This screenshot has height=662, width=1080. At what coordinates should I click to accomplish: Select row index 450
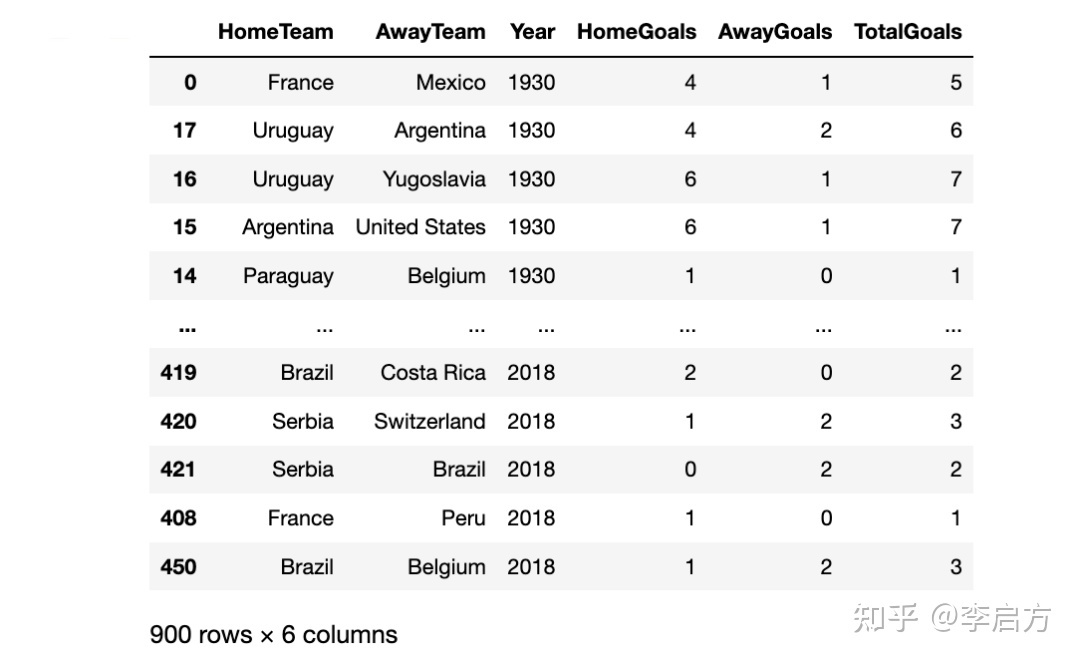(x=178, y=567)
